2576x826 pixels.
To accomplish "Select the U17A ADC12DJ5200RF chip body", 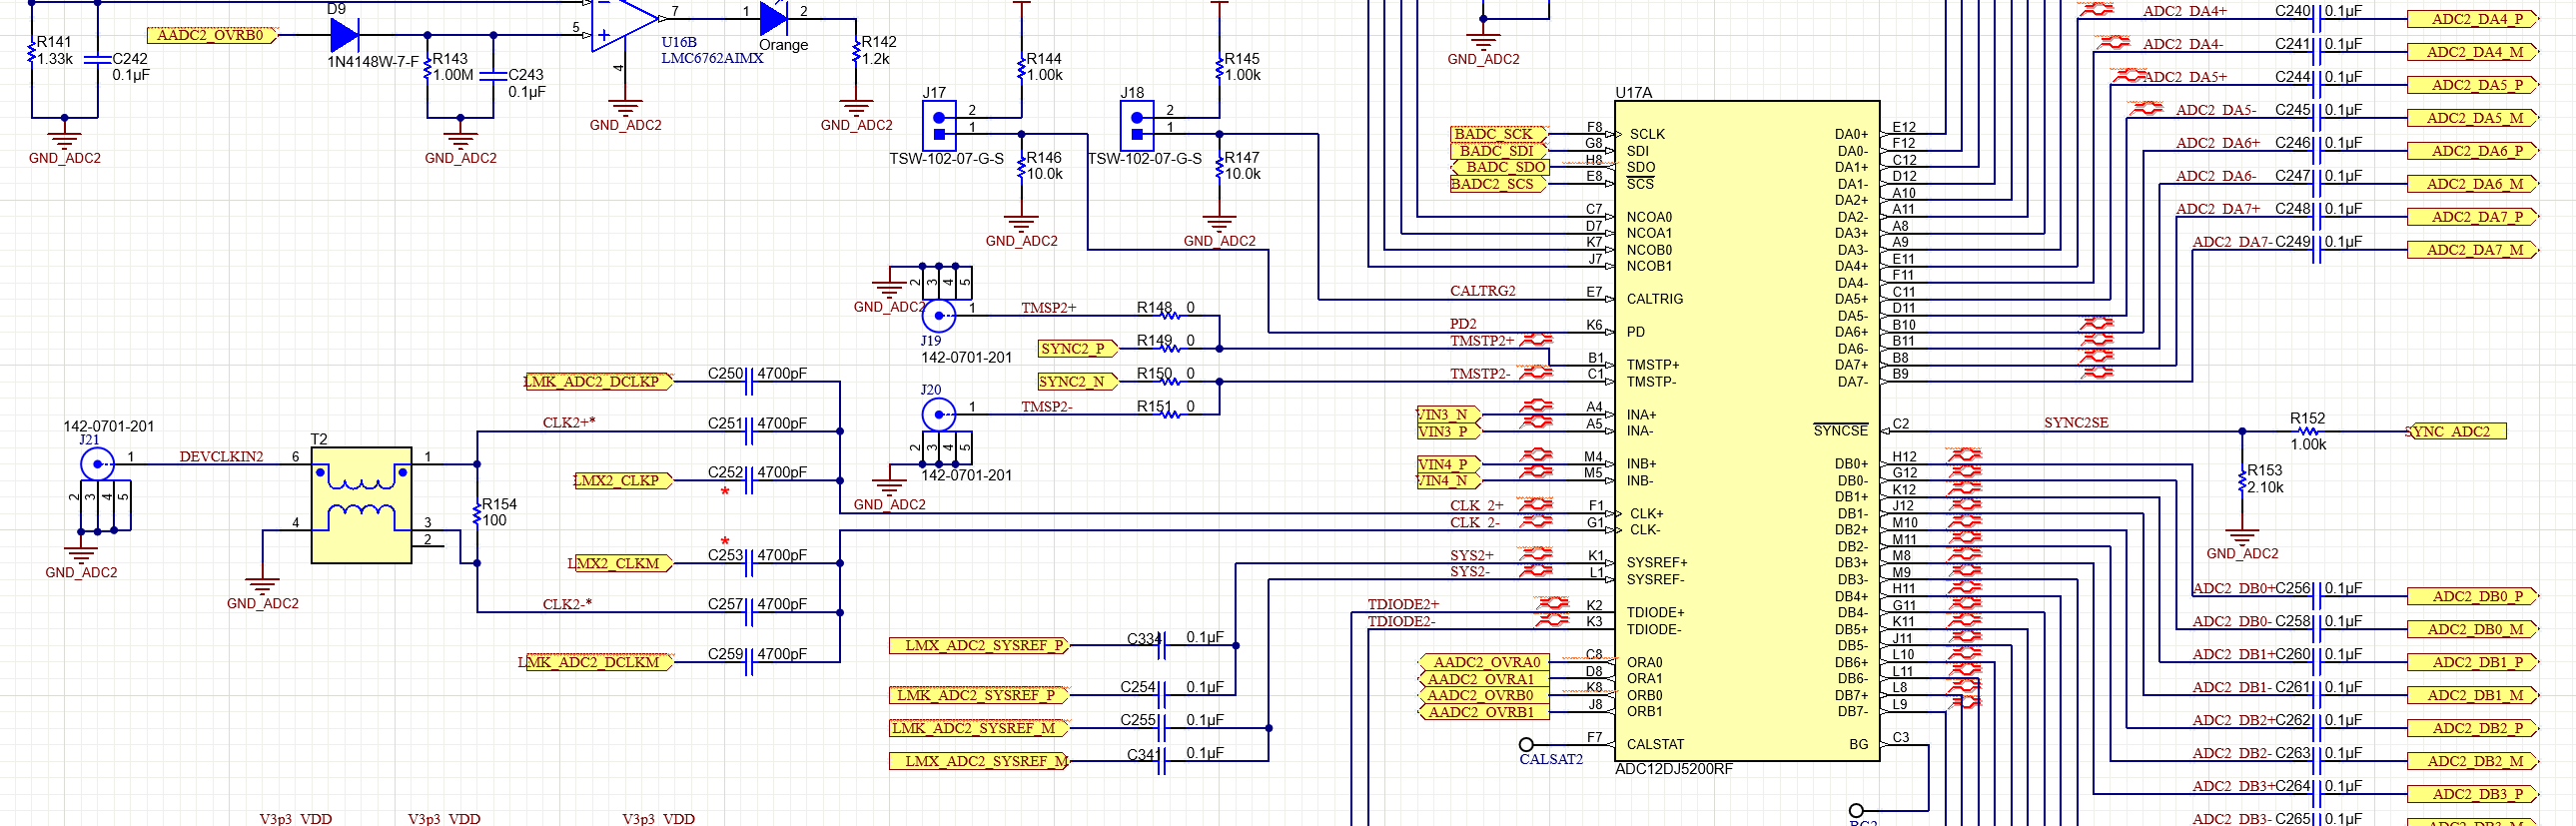I will (x=1746, y=430).
